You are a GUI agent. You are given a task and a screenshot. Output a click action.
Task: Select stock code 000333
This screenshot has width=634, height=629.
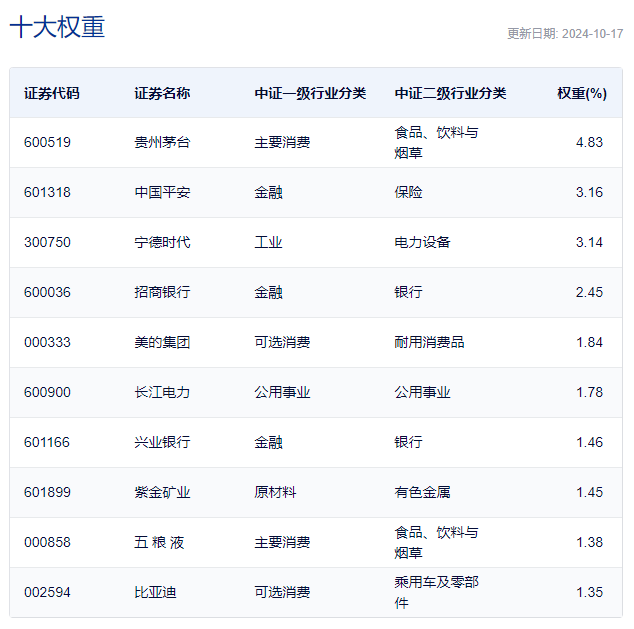[47, 342]
